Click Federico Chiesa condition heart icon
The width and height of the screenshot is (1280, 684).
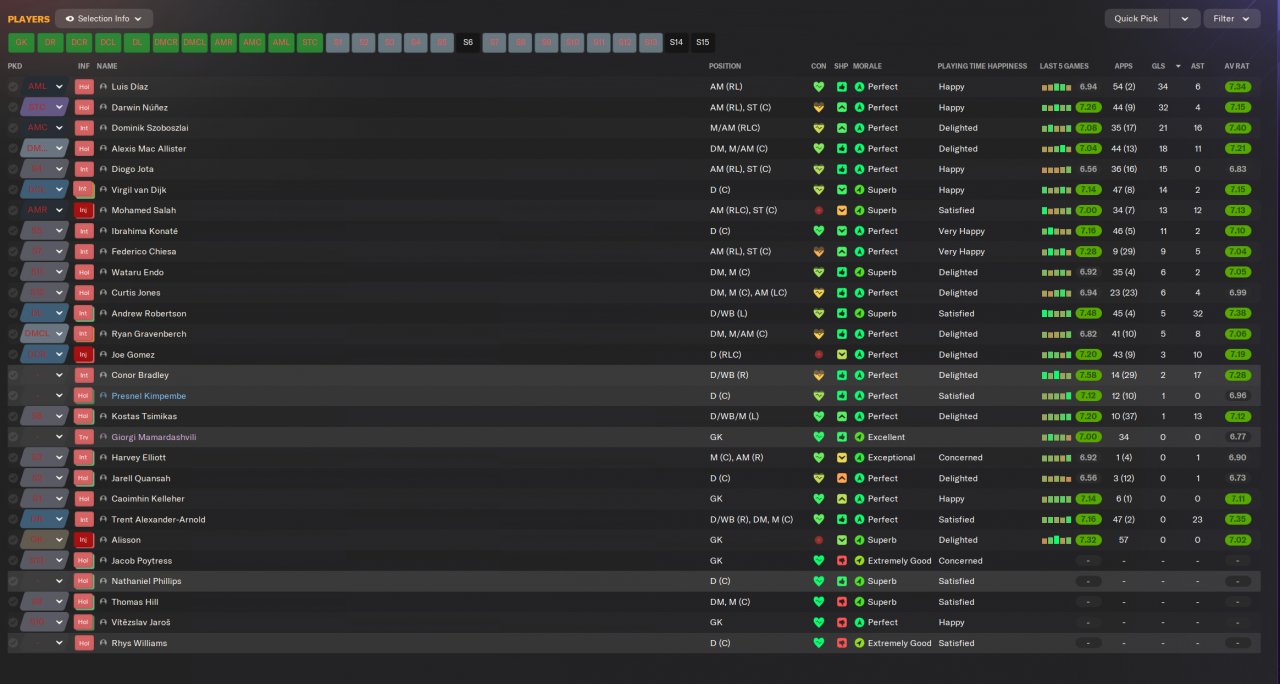click(819, 251)
